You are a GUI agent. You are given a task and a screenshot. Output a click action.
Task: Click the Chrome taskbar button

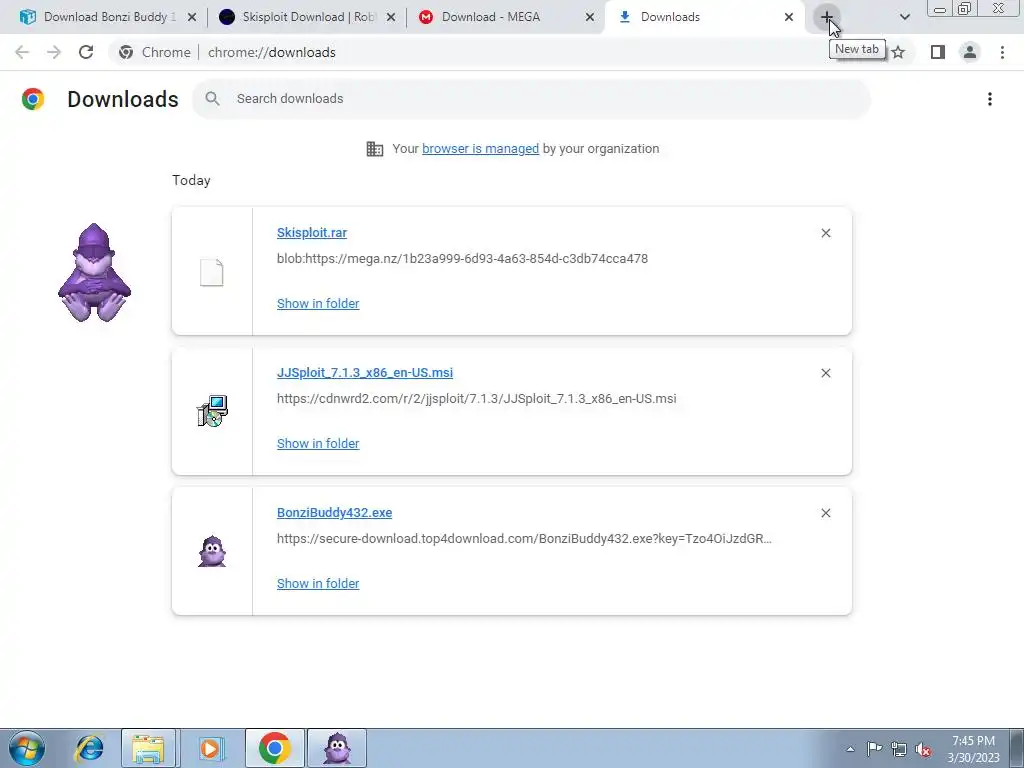tap(275, 748)
